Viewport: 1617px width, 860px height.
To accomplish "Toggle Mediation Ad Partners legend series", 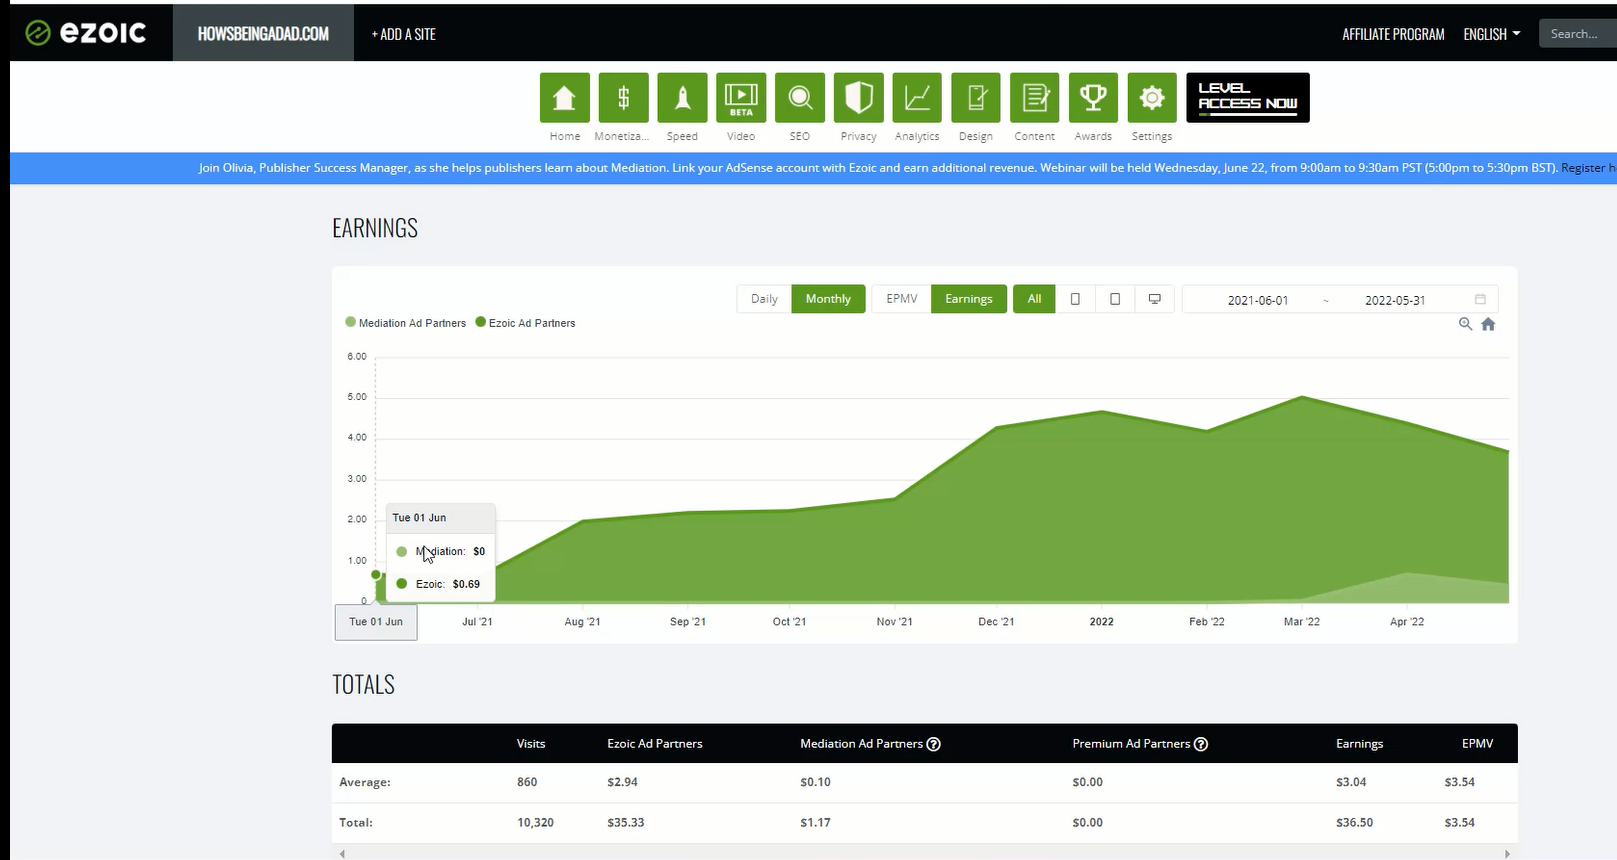I will (405, 323).
